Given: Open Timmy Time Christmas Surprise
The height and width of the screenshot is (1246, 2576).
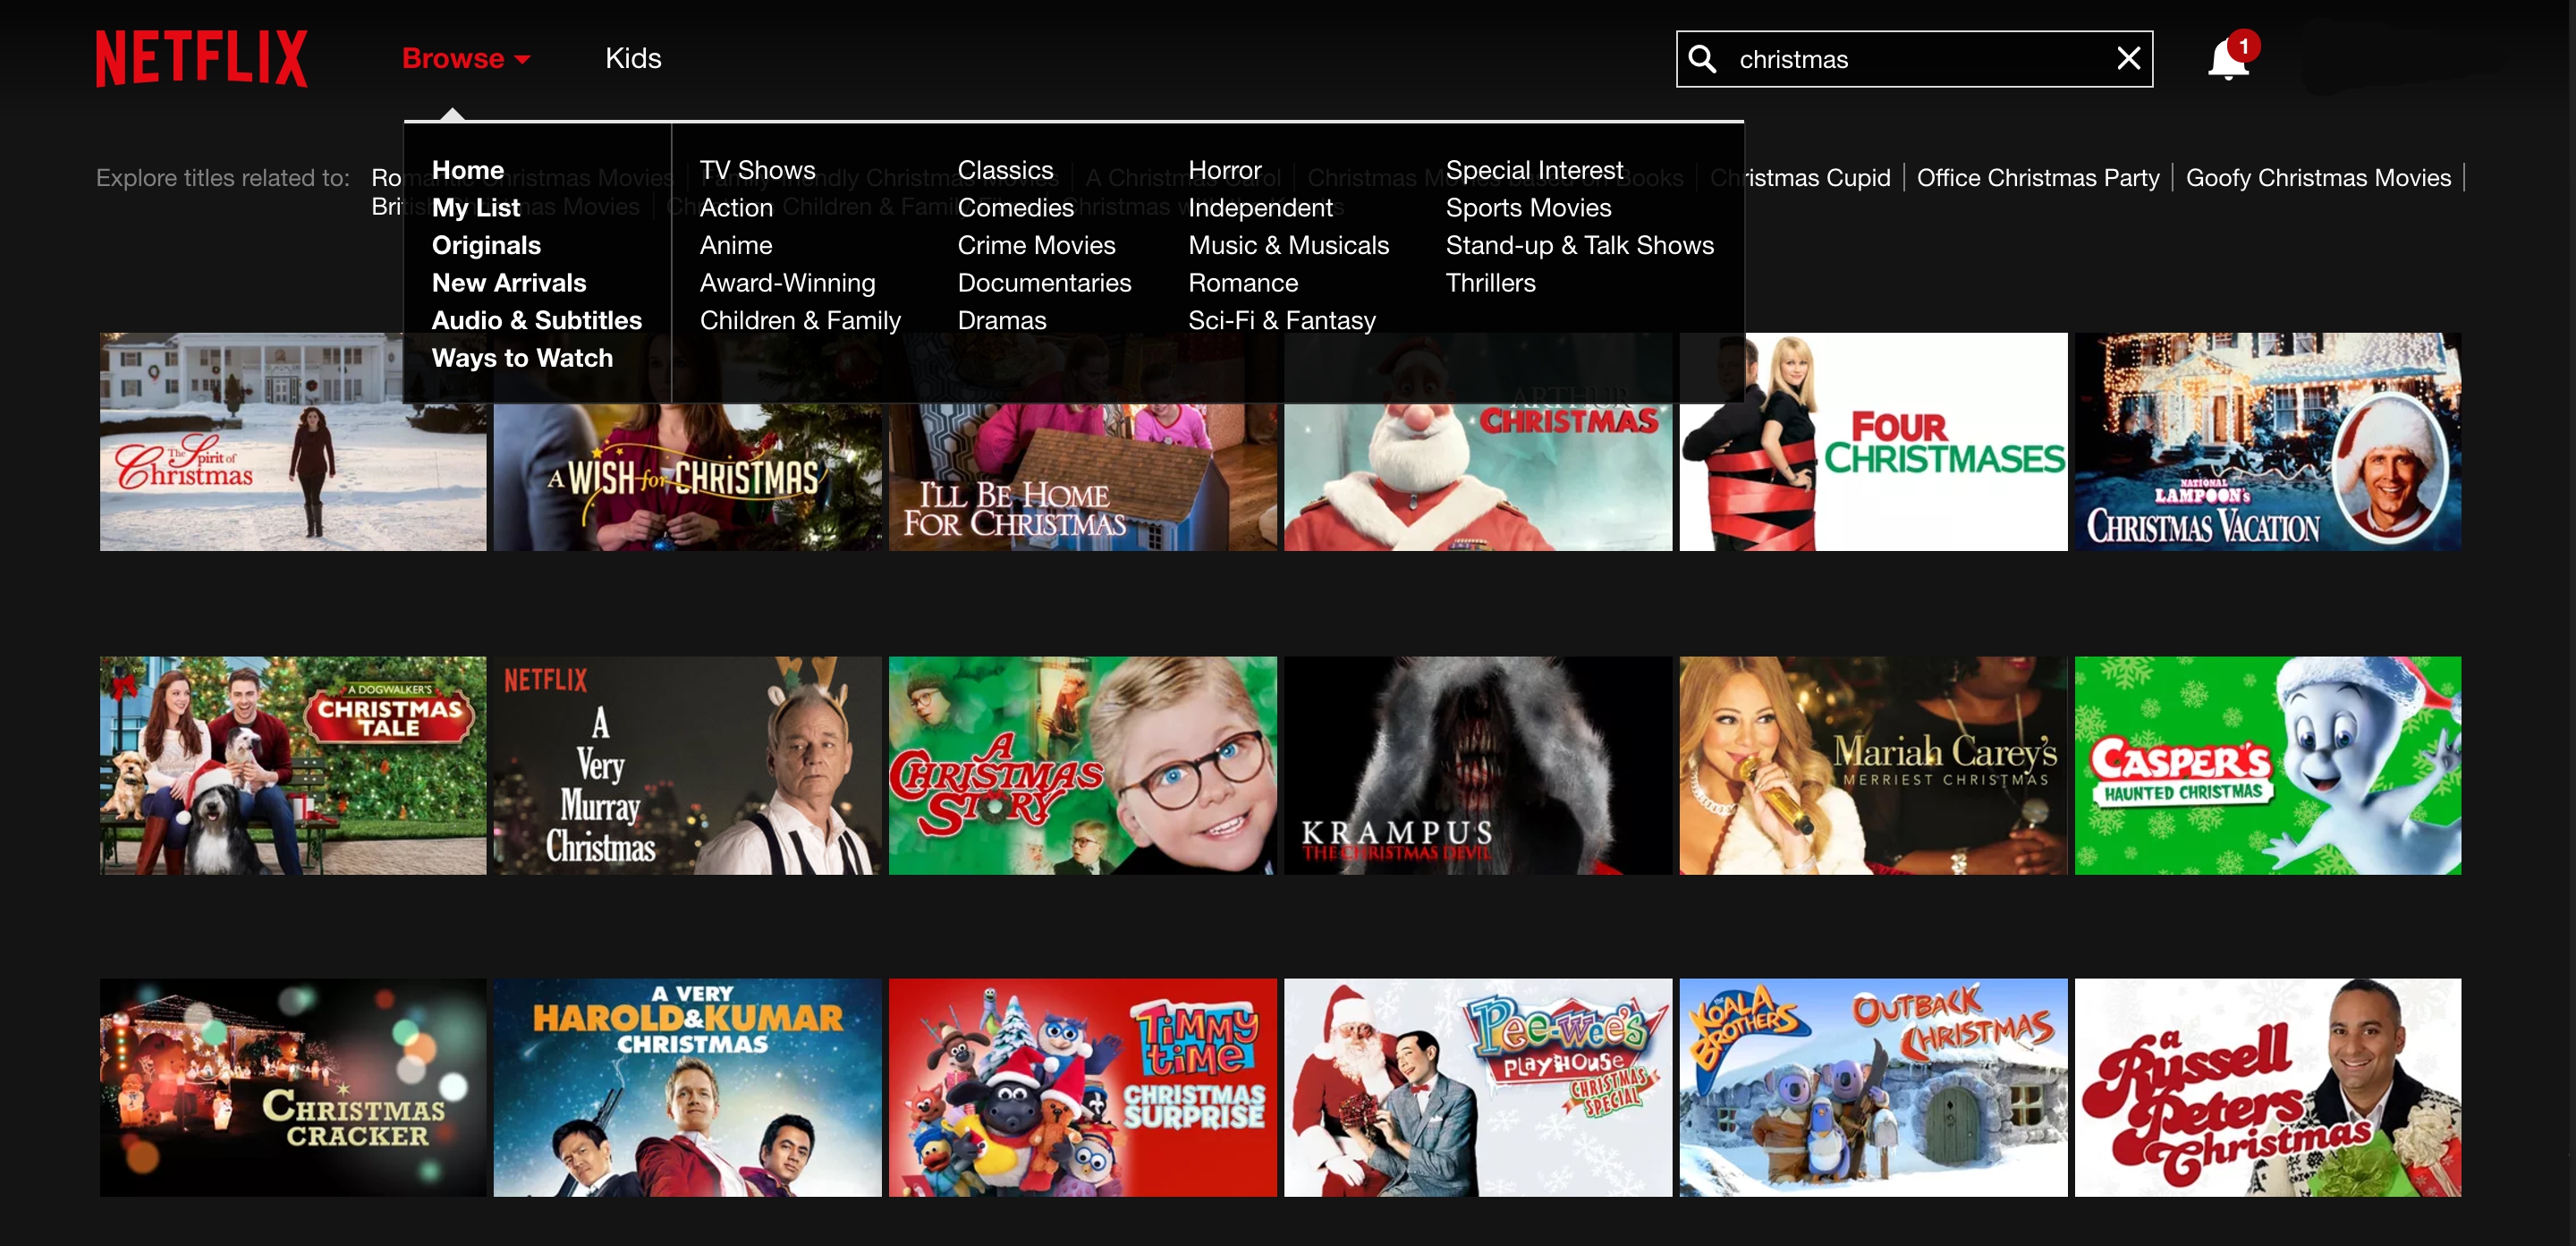Looking at the screenshot, I should tap(1083, 1087).
